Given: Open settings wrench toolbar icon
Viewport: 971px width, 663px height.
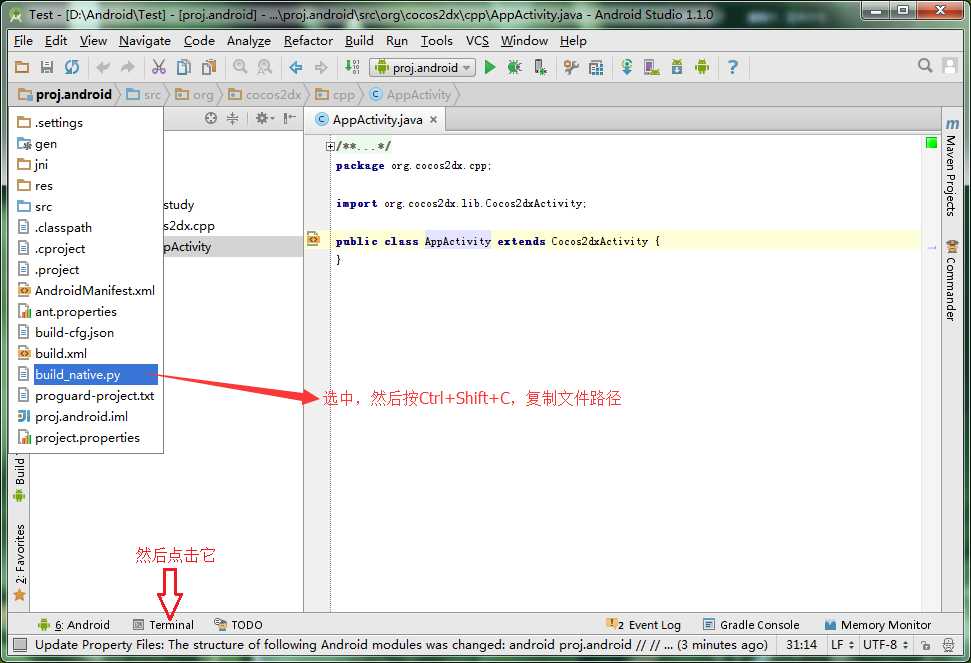Looking at the screenshot, I should coord(571,67).
